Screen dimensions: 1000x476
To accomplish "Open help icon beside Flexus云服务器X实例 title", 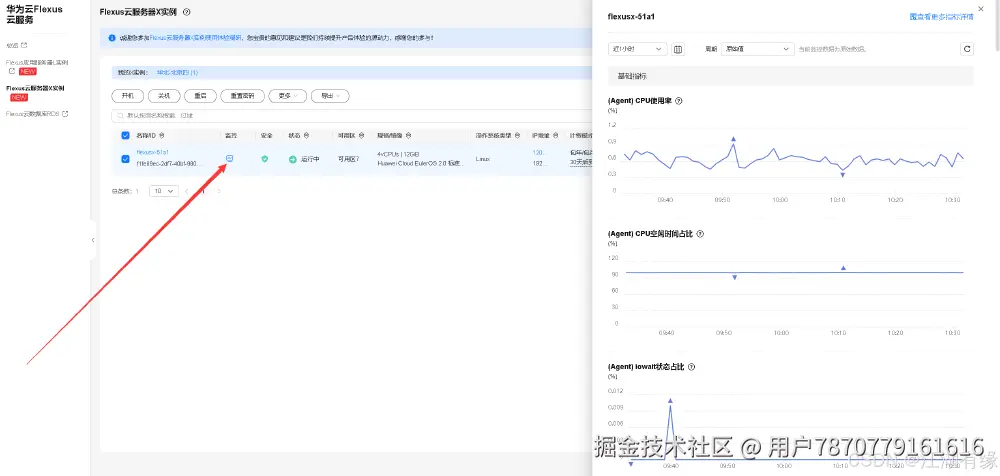I will click(186, 11).
